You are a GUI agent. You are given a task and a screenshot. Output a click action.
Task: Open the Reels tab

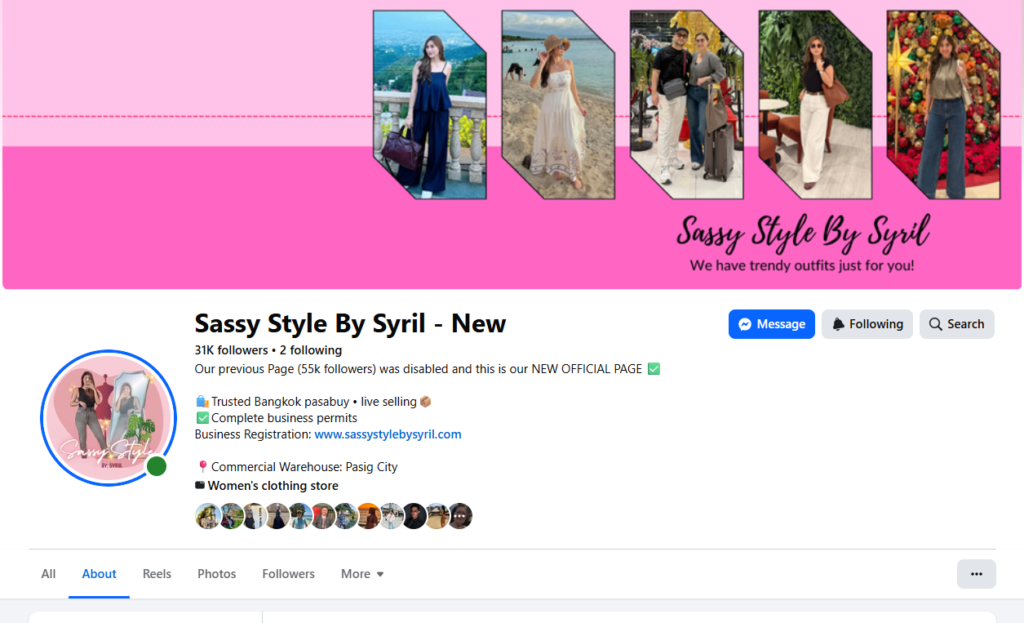click(x=157, y=574)
